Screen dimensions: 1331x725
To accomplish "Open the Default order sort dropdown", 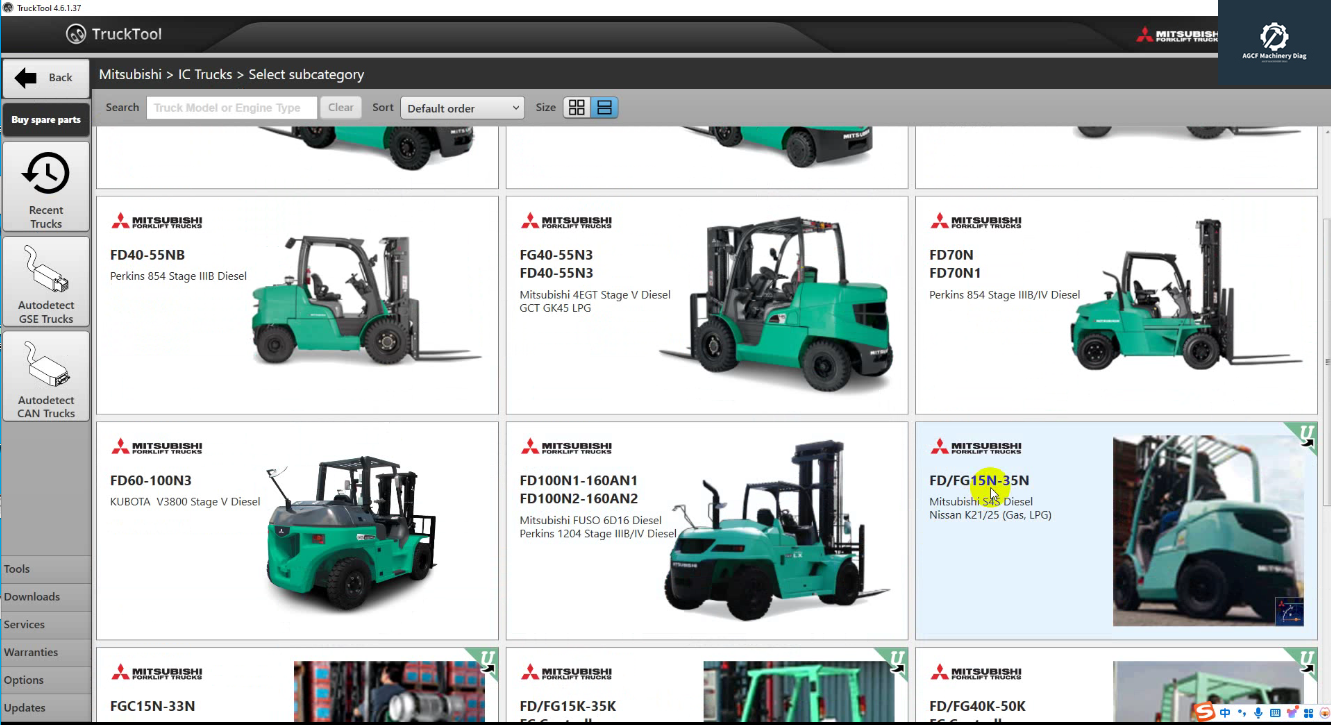I will [462, 107].
